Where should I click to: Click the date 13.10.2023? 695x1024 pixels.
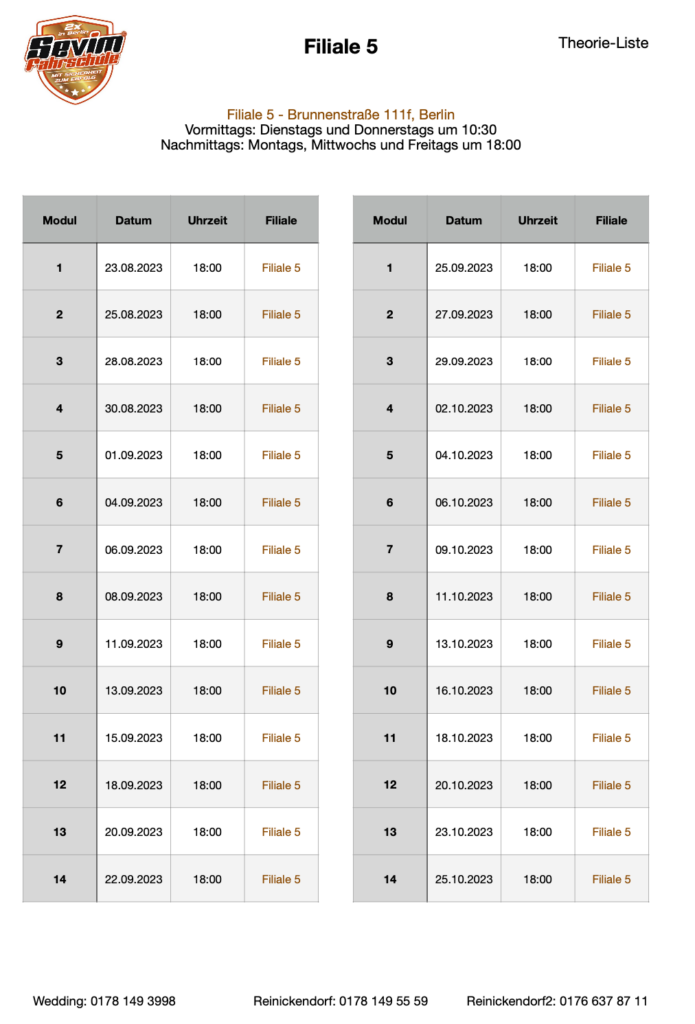tap(464, 644)
